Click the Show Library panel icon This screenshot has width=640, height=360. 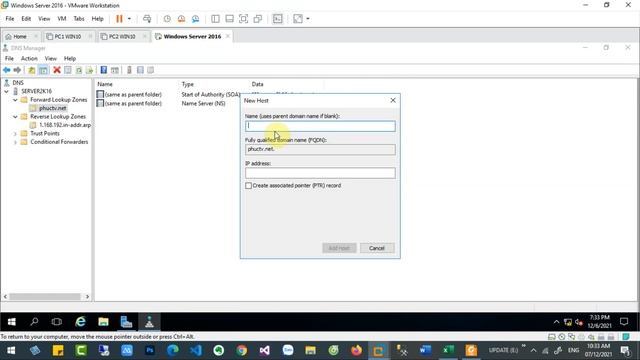(215, 19)
